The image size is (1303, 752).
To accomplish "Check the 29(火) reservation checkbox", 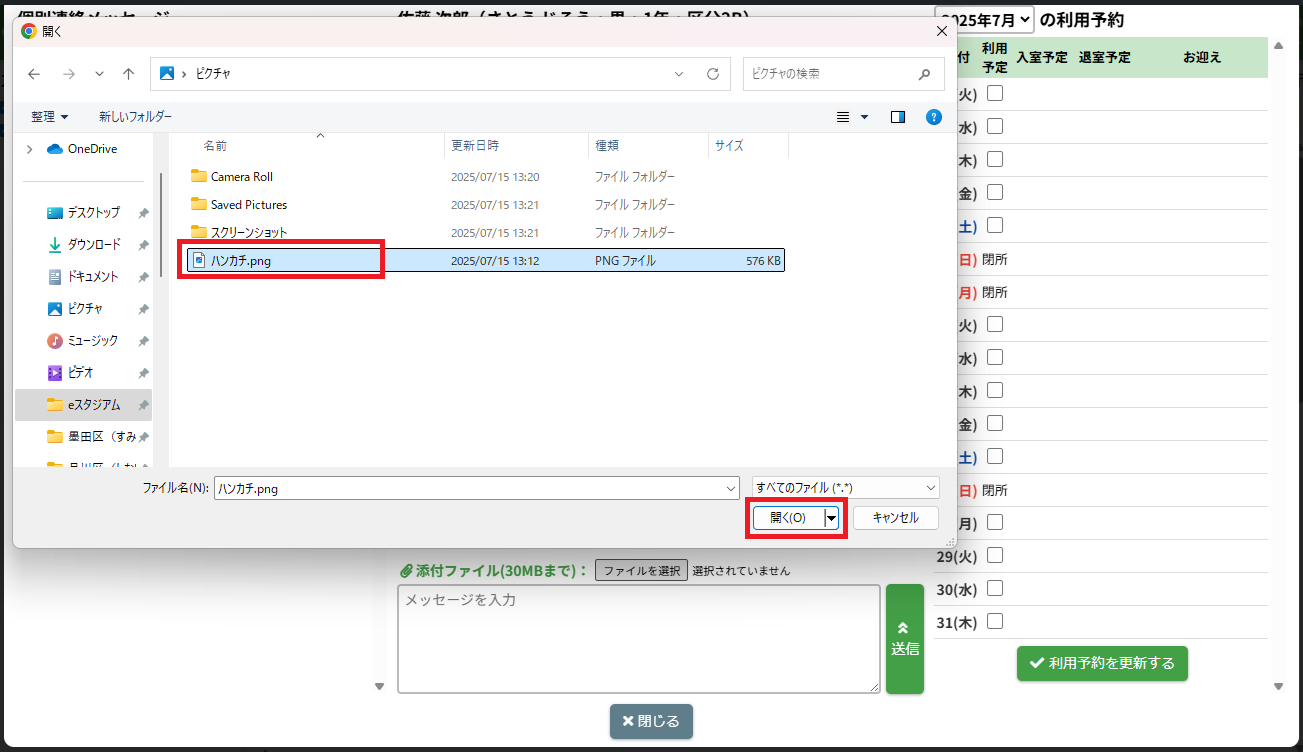I will (x=995, y=555).
